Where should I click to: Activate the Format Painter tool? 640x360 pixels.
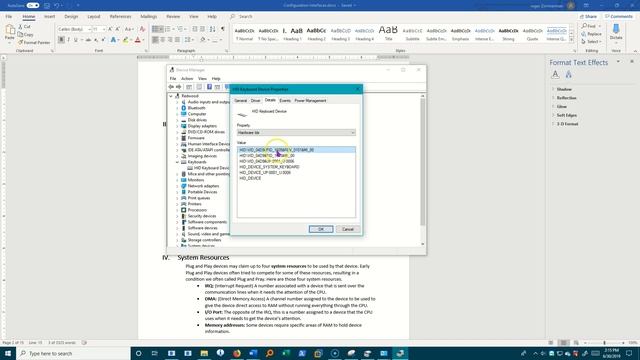[34, 42]
